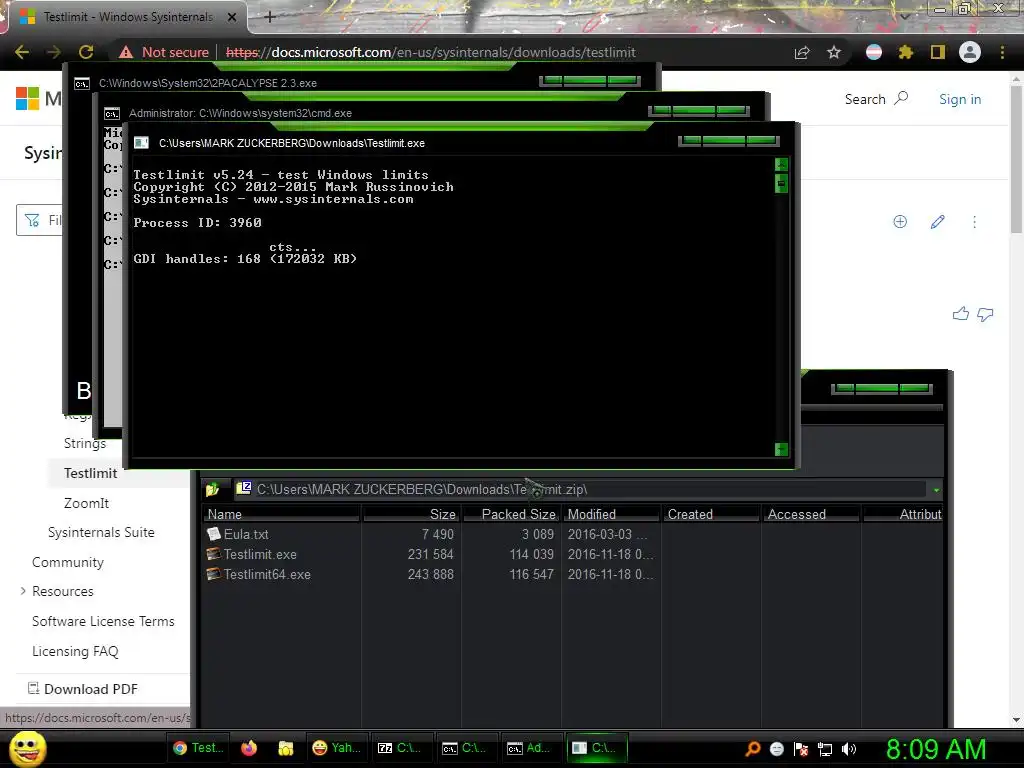Click Download PDF button
This screenshot has height=768, width=1024.
pyautogui.click(x=83, y=689)
